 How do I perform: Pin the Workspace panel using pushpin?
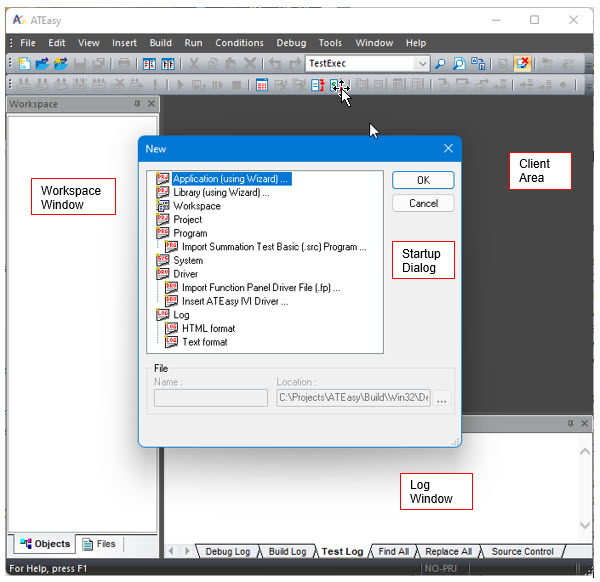click(x=137, y=104)
